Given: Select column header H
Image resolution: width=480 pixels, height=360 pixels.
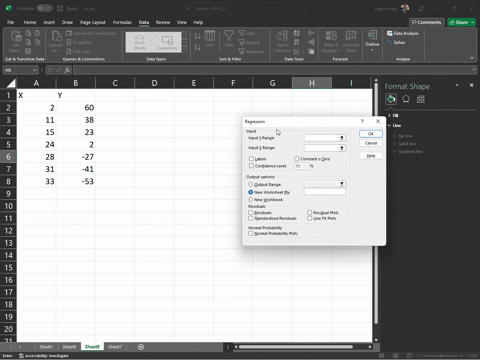Looking at the screenshot, I should pyautogui.click(x=312, y=83).
